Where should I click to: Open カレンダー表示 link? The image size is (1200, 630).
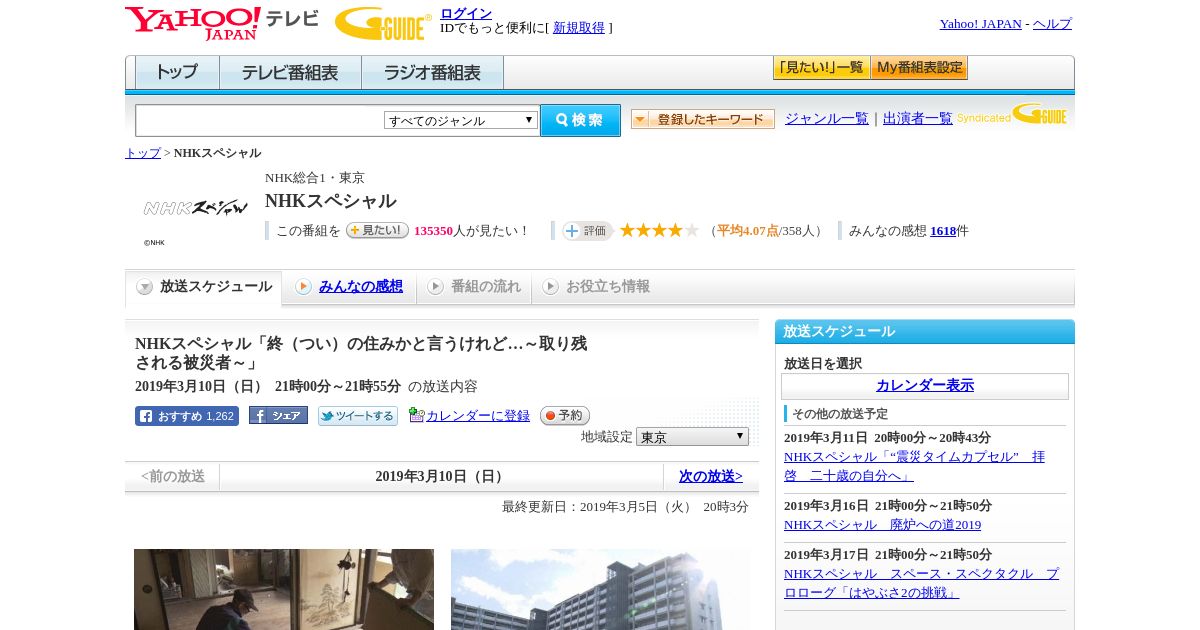click(925, 386)
